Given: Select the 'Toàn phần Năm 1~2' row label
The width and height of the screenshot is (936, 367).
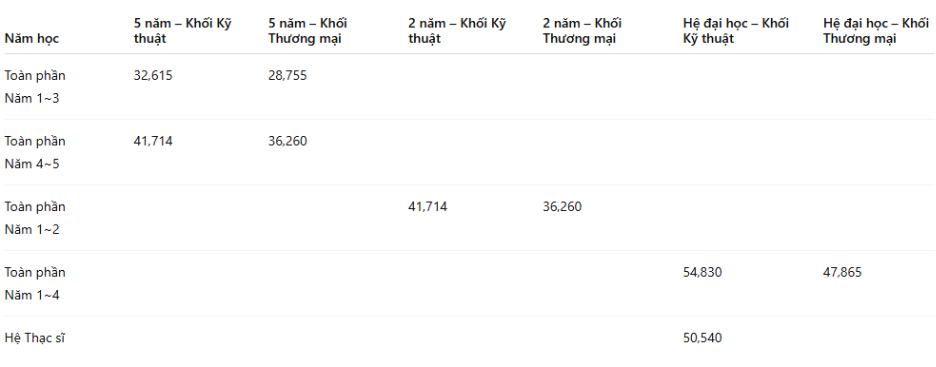Looking at the screenshot, I should click(35, 218).
